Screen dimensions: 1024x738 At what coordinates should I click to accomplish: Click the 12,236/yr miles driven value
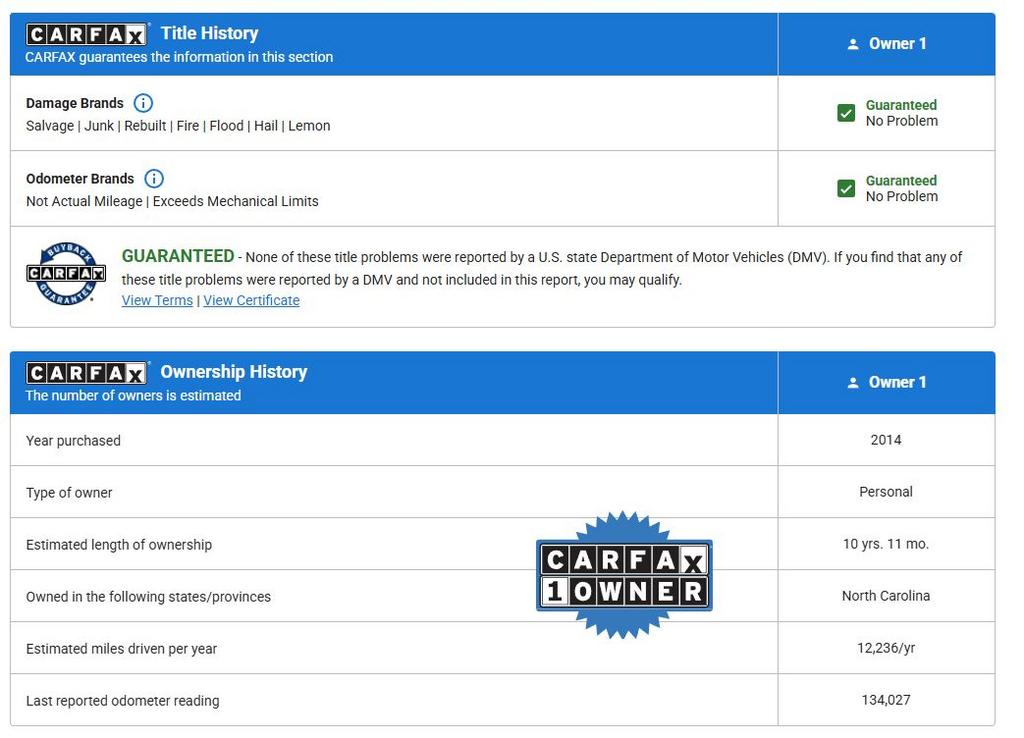tap(886, 648)
